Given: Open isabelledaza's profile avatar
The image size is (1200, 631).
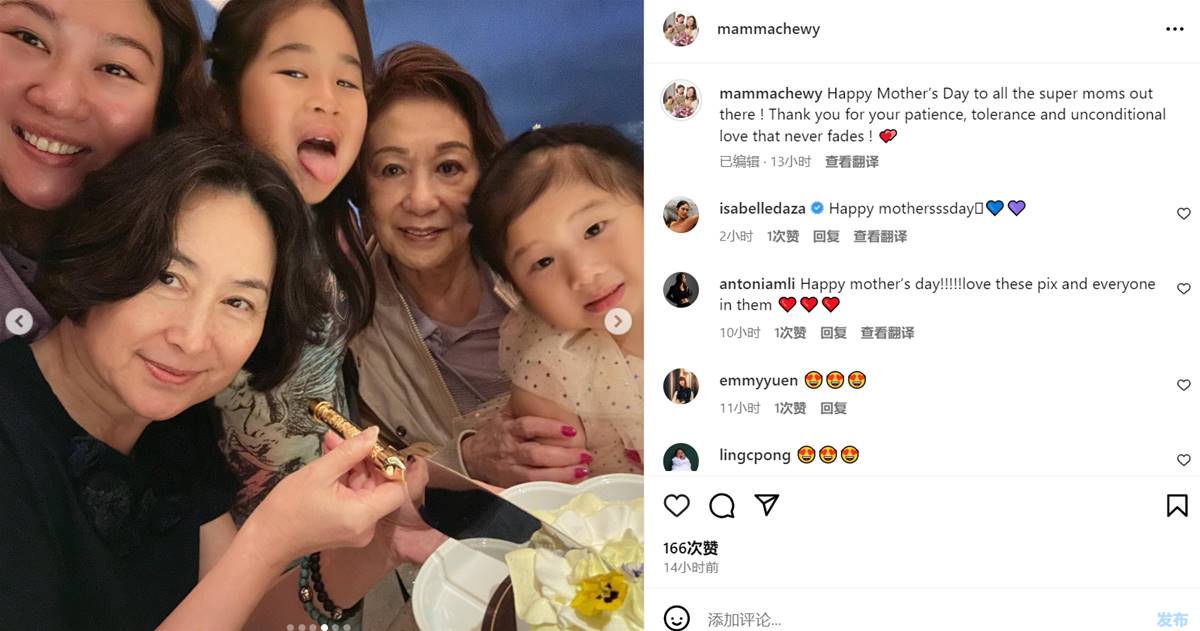Looking at the screenshot, I should click(681, 214).
